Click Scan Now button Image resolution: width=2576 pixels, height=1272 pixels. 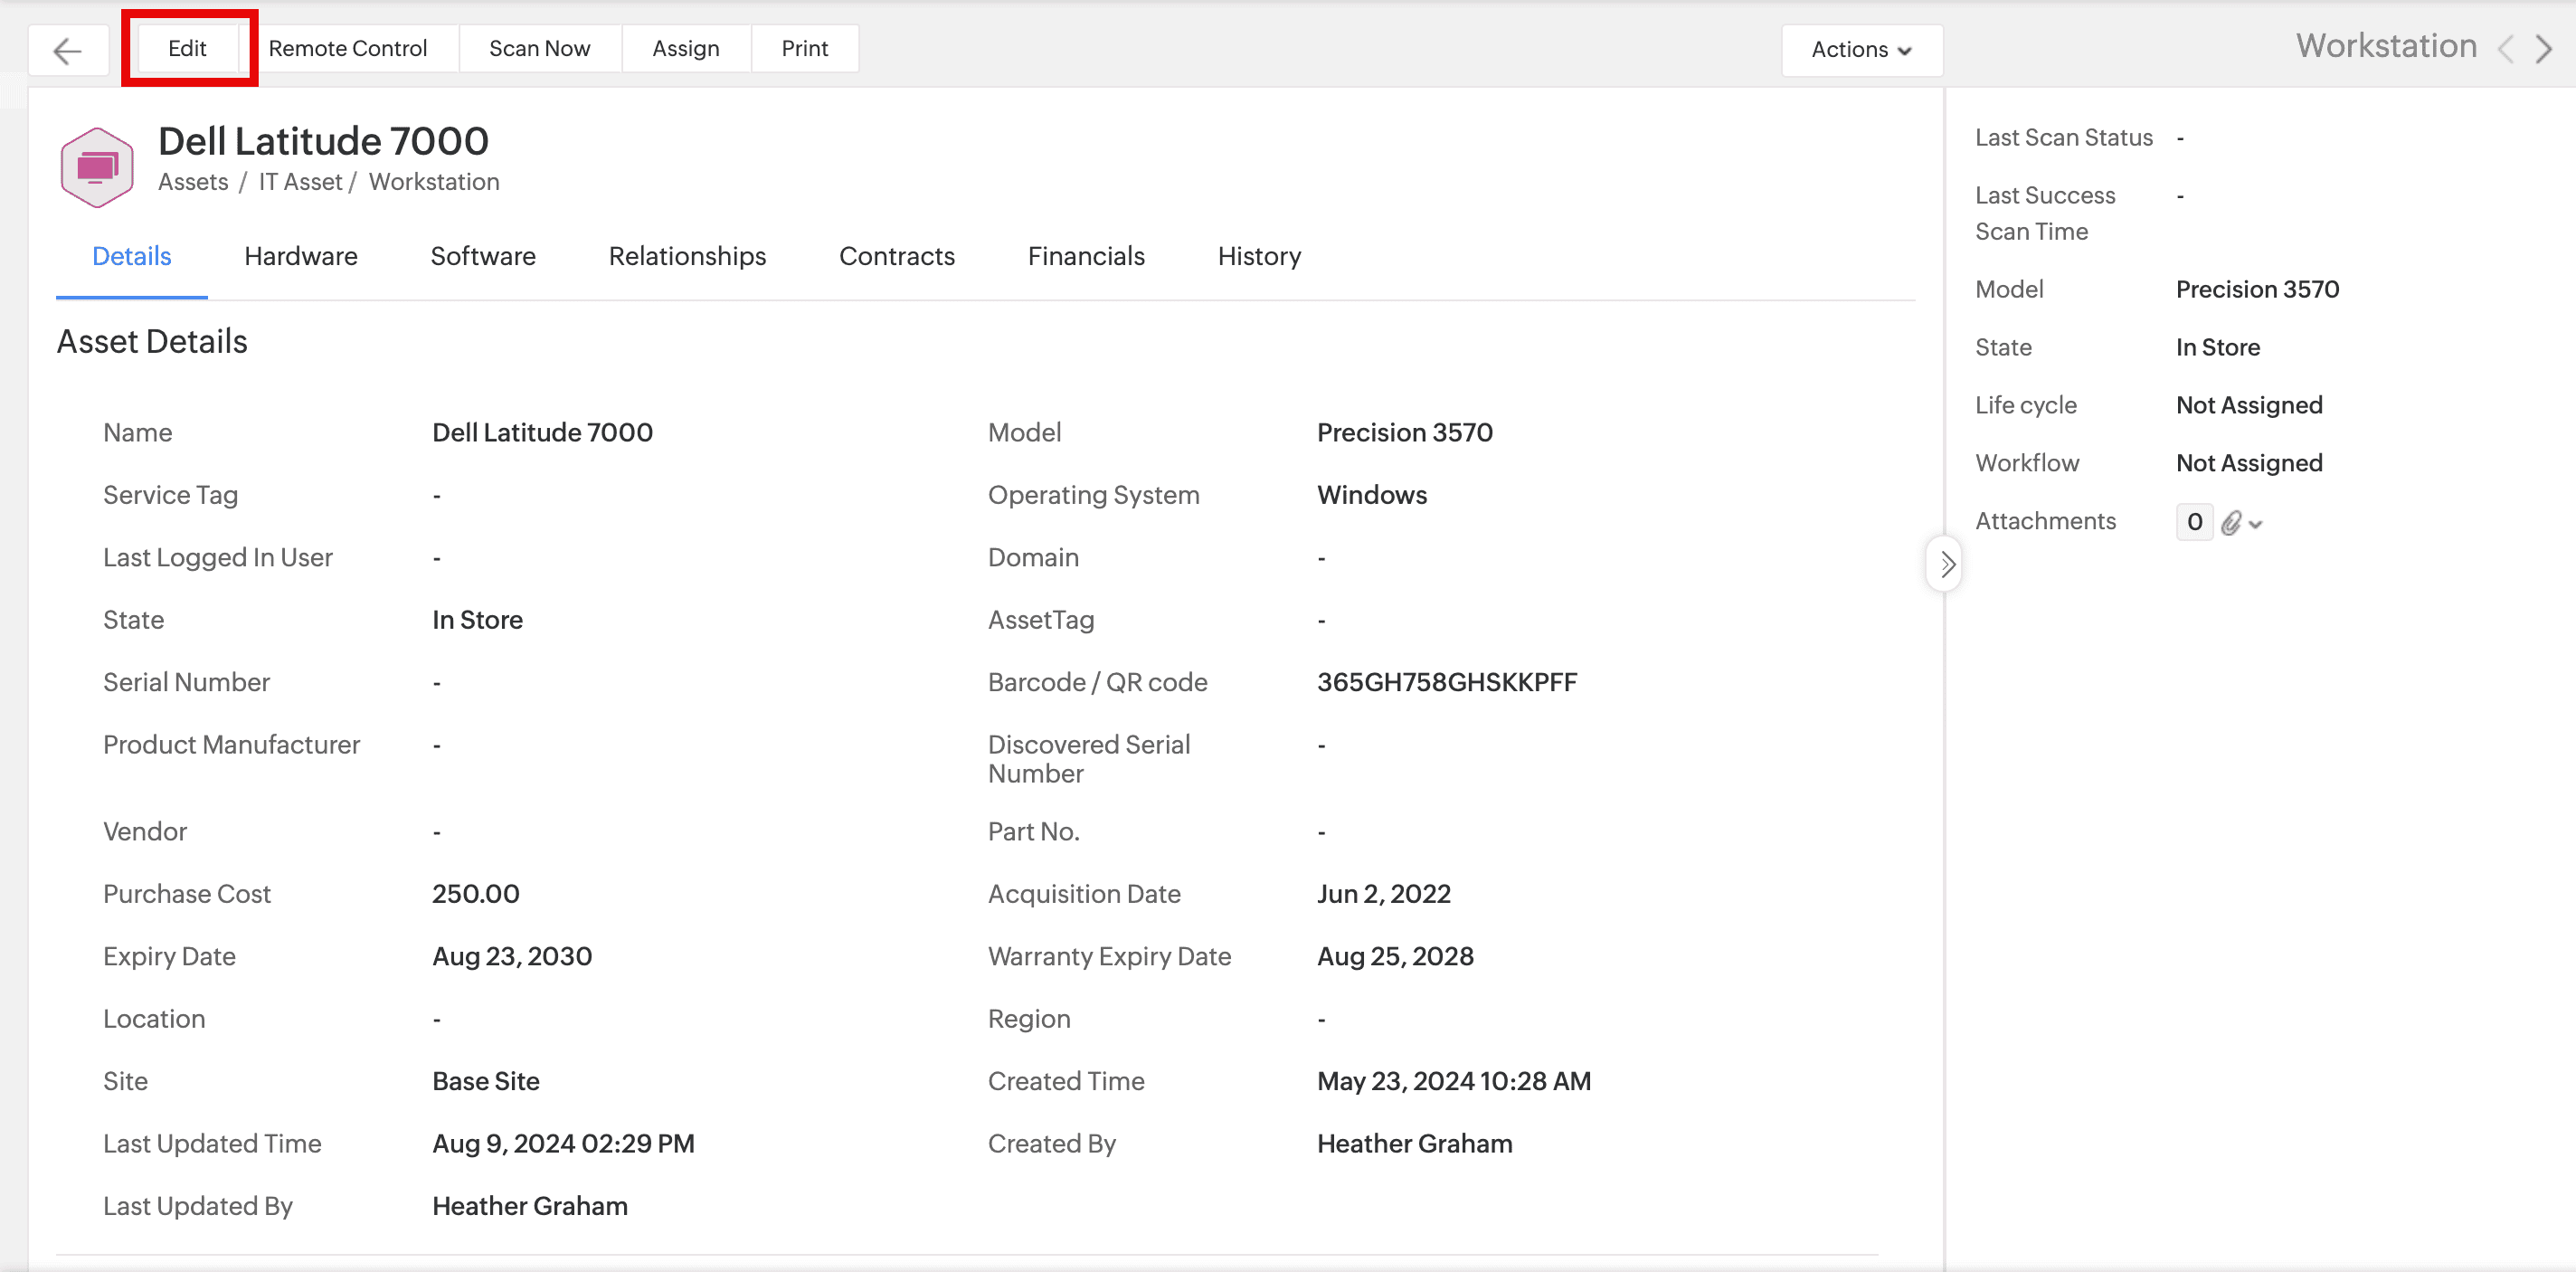[x=540, y=48]
